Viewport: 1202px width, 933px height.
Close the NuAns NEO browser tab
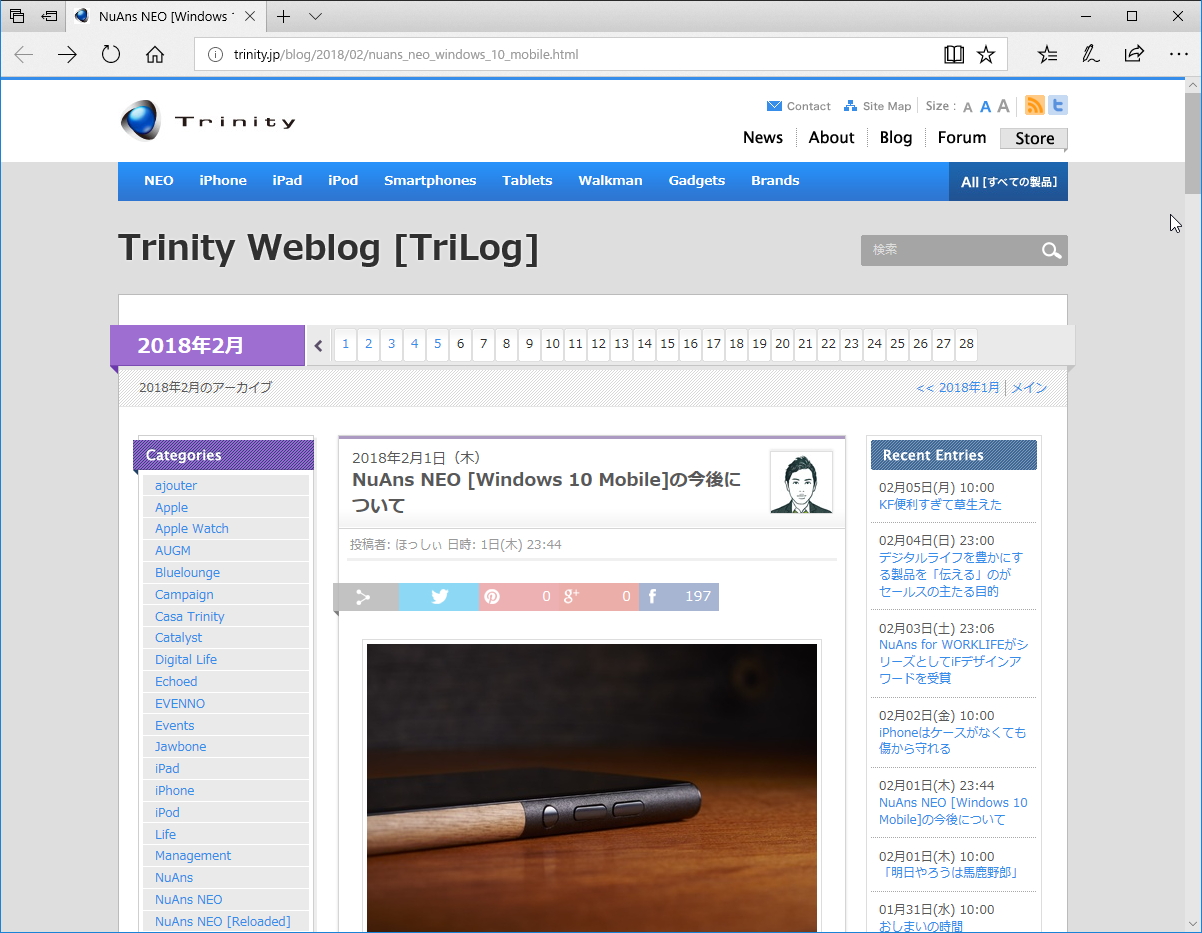pyautogui.click(x=252, y=16)
